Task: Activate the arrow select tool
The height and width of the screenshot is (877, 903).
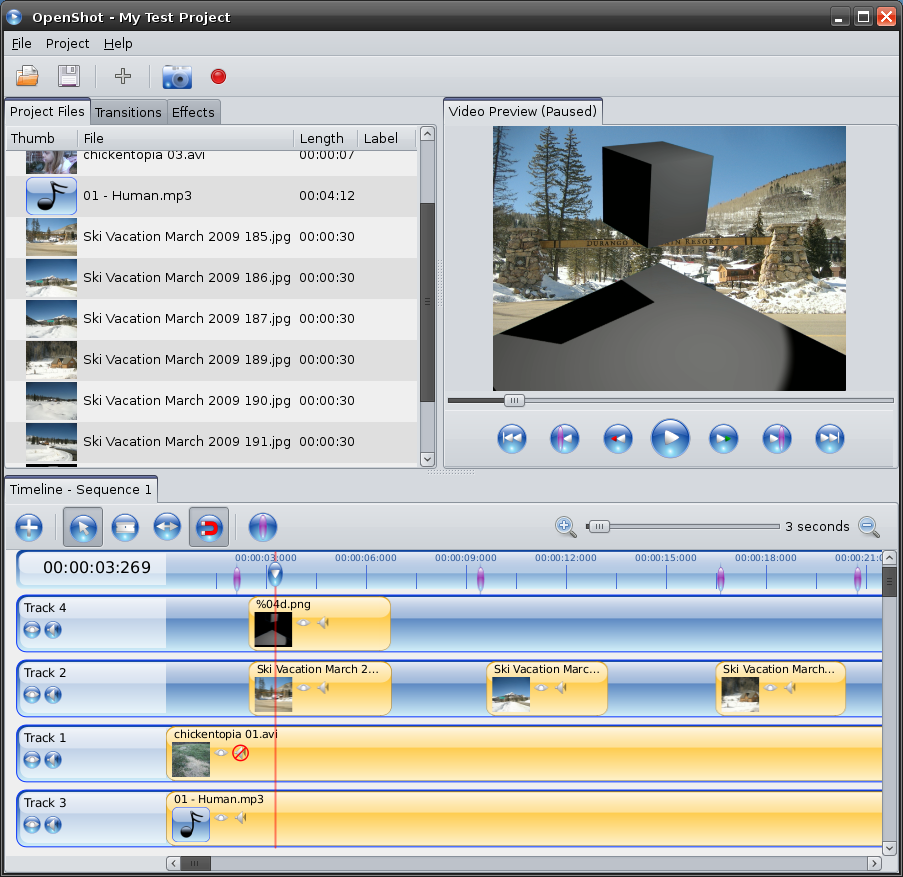Action: point(83,526)
